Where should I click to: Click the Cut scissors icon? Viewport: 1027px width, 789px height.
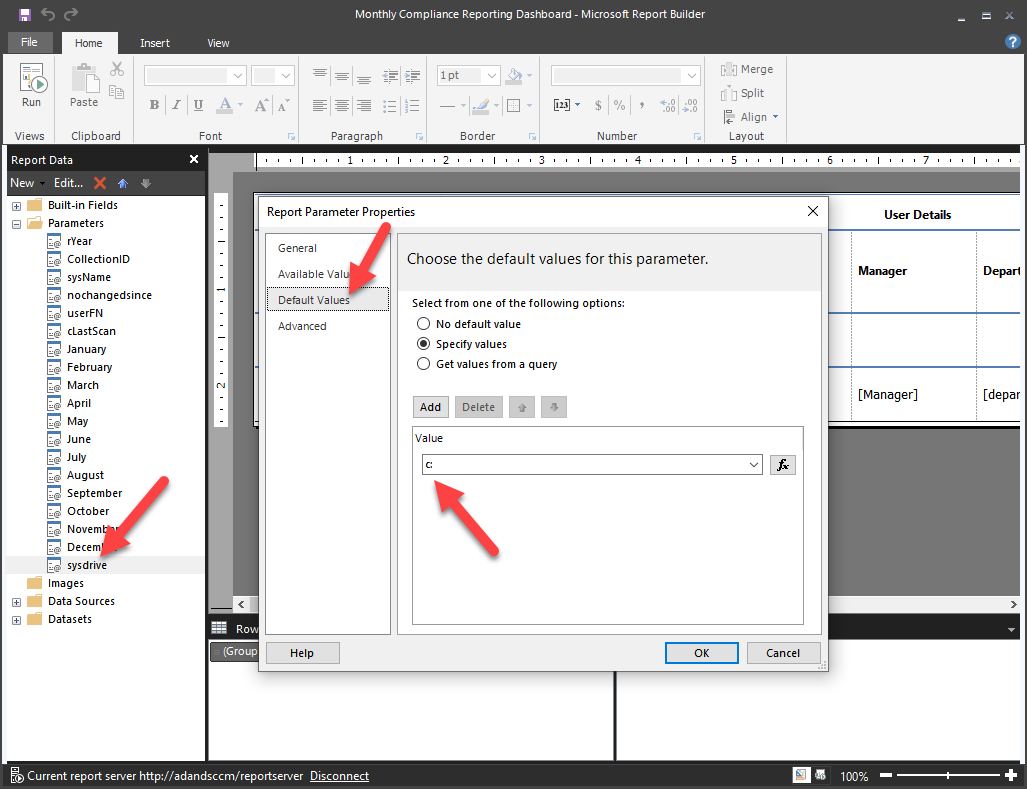coord(117,69)
